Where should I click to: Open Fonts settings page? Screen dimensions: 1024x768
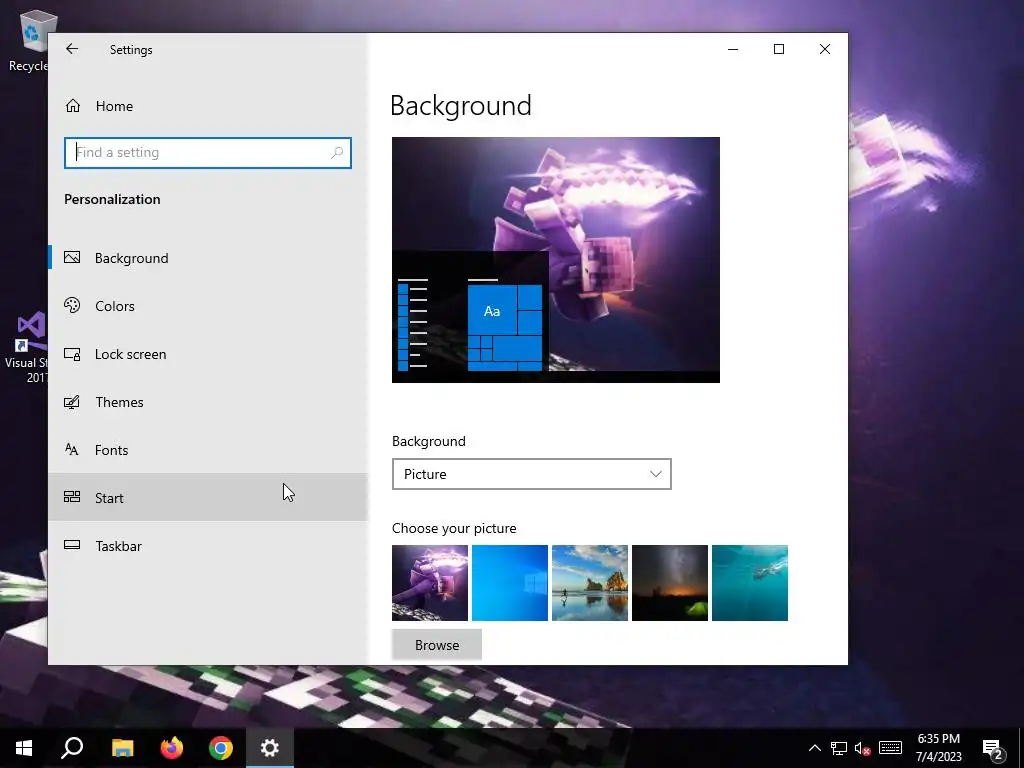pos(208,450)
